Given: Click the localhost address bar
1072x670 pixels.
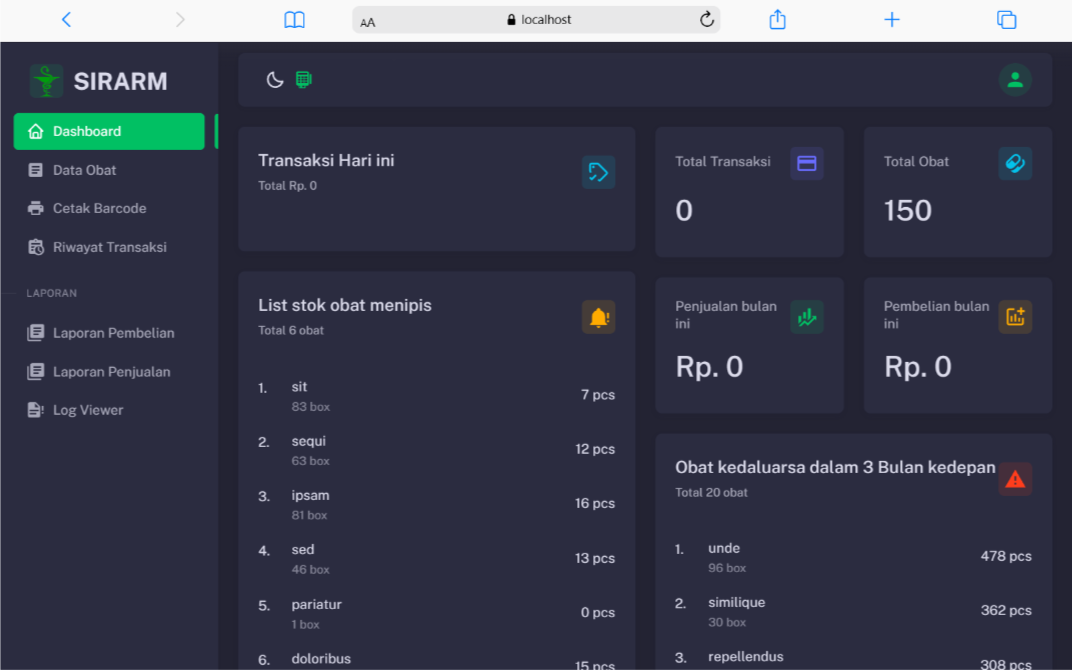Looking at the screenshot, I should click(538, 20).
